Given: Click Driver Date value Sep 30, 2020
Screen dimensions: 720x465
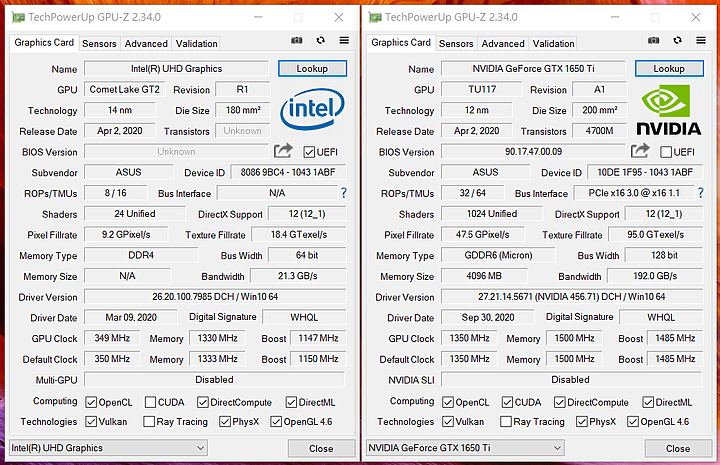Looking at the screenshot, I should 488,317.
